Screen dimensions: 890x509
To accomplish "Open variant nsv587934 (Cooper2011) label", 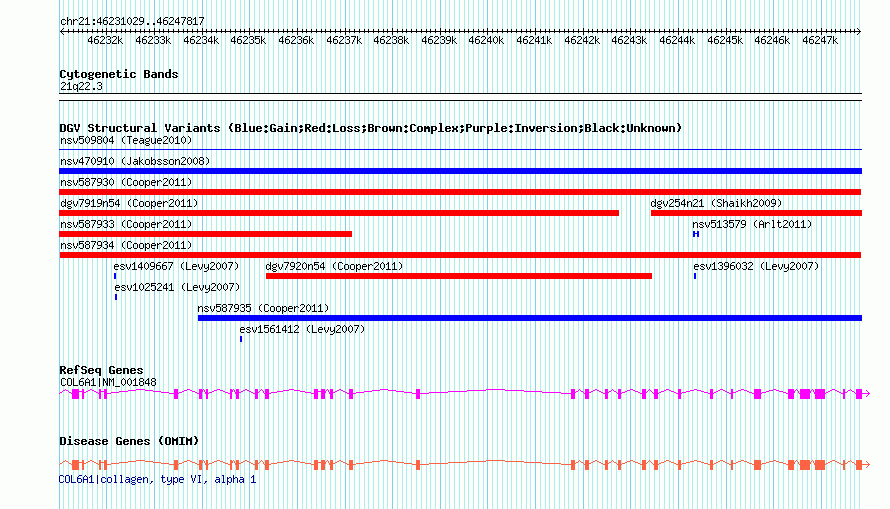I will (126, 245).
